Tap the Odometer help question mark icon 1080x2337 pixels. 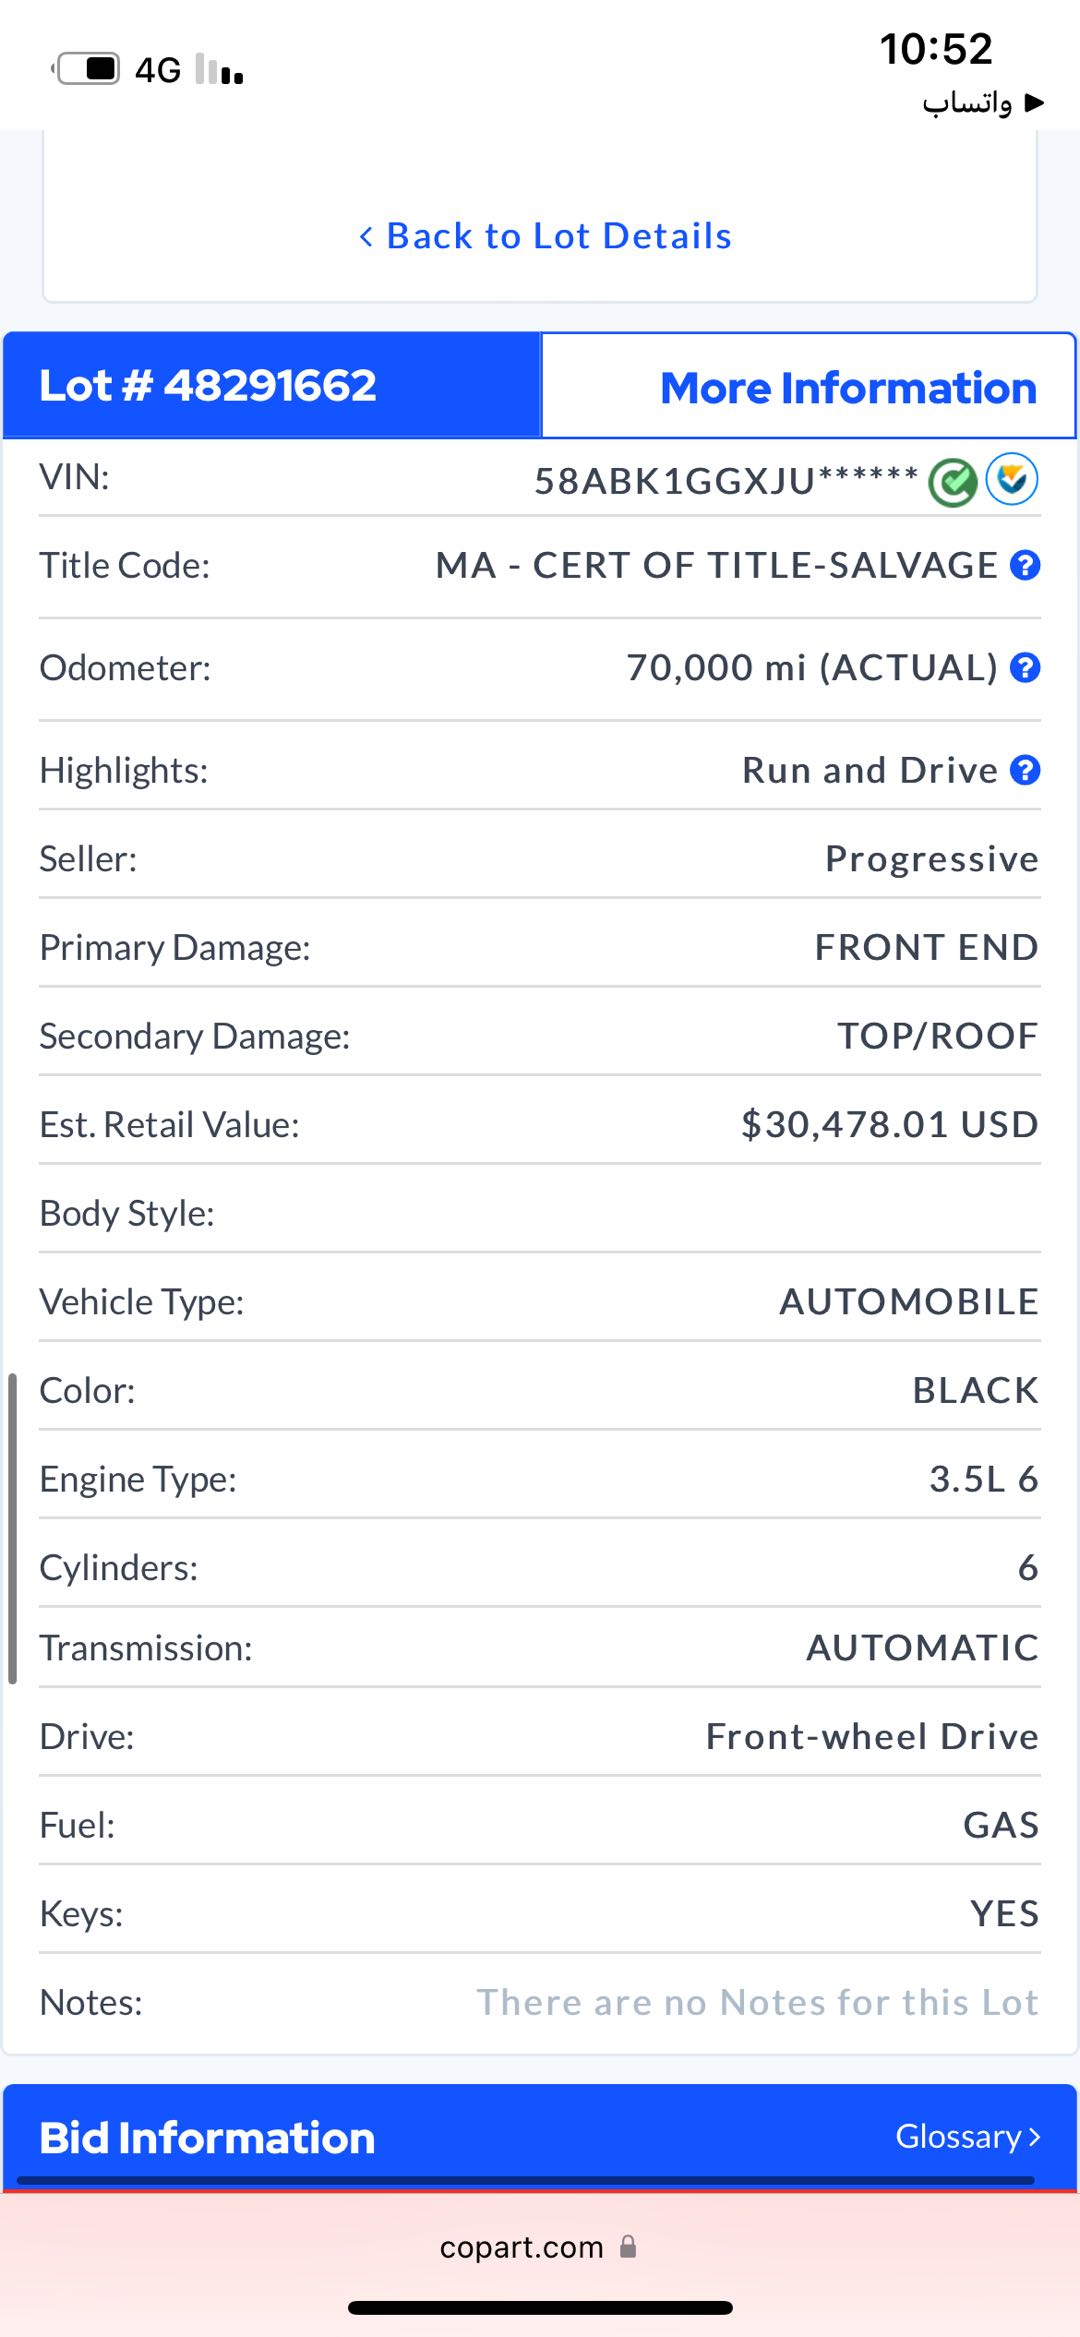(x=1025, y=668)
